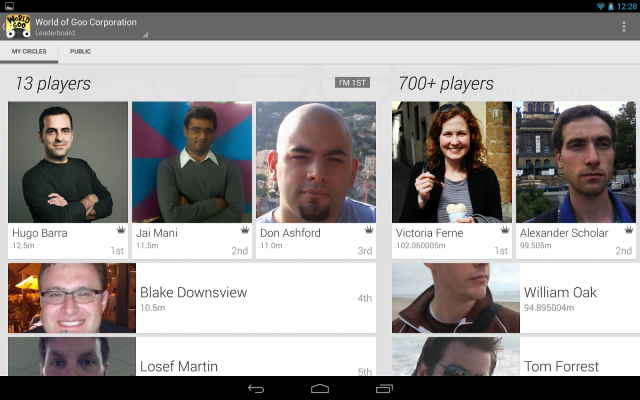Screen dimensions: 640x400
Task: Tap the World of Goo app icon
Action: 16,26
